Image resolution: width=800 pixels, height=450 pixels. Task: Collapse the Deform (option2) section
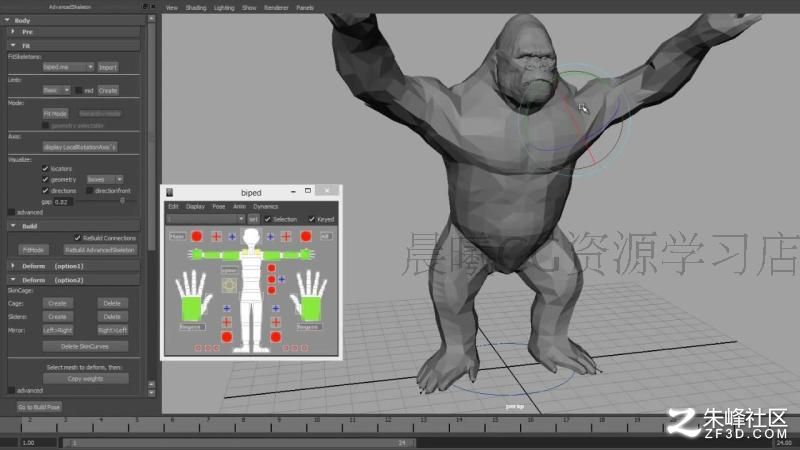point(13,280)
